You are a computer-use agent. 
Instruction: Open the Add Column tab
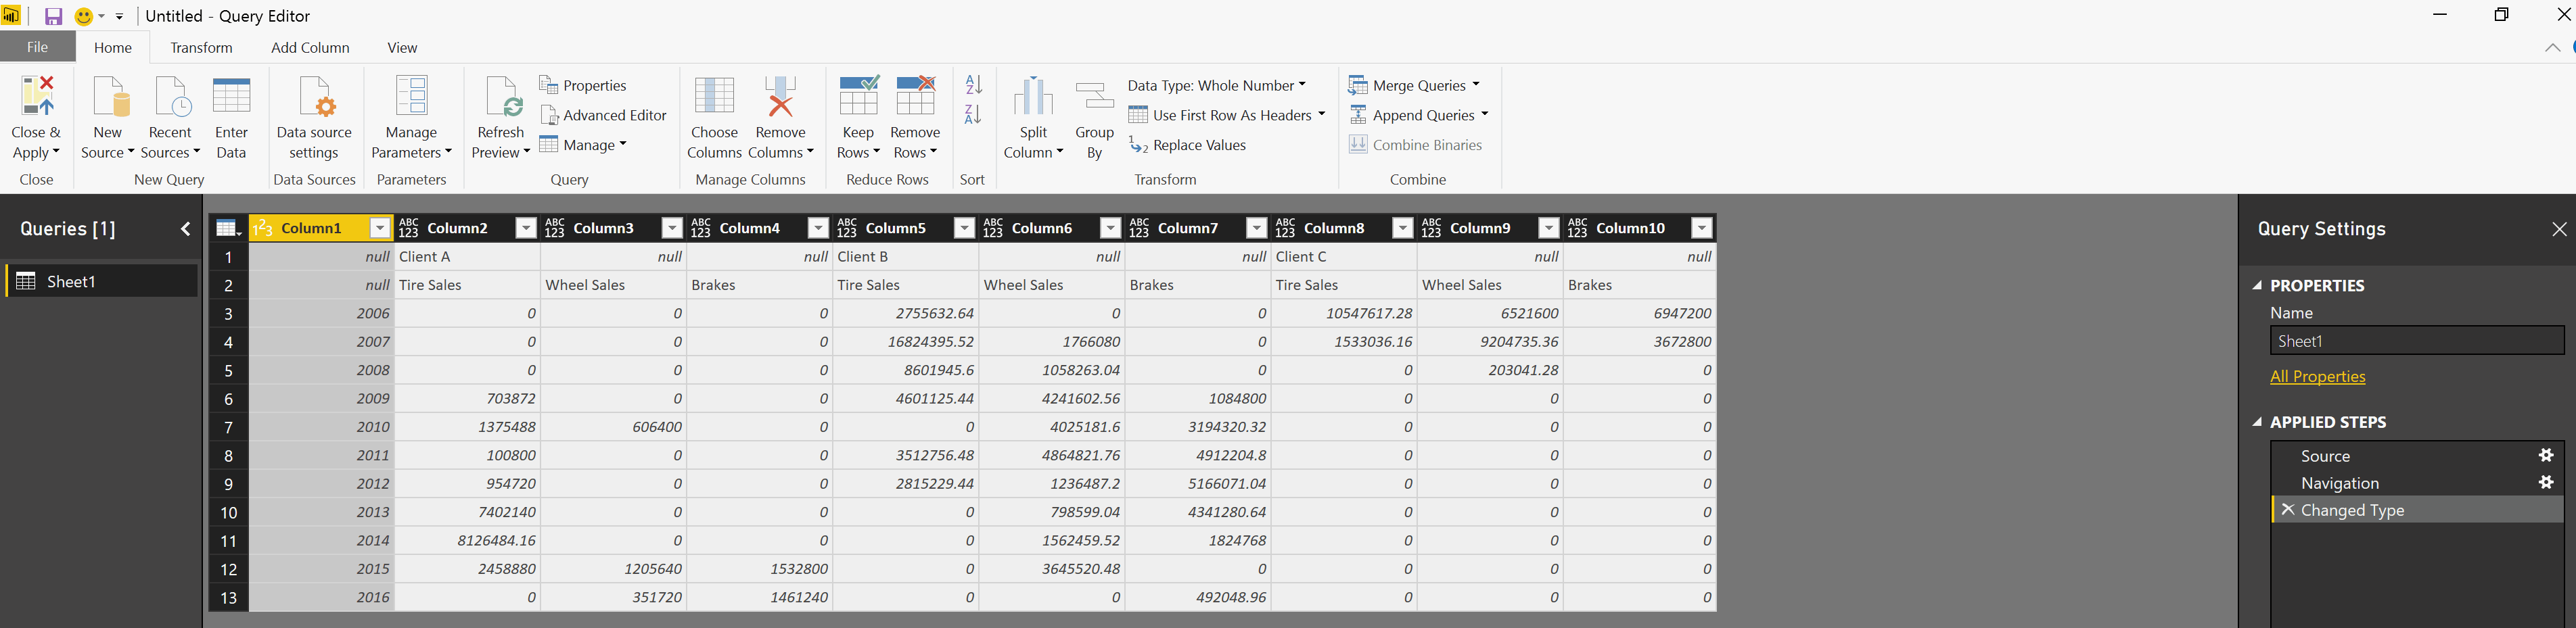[x=310, y=47]
